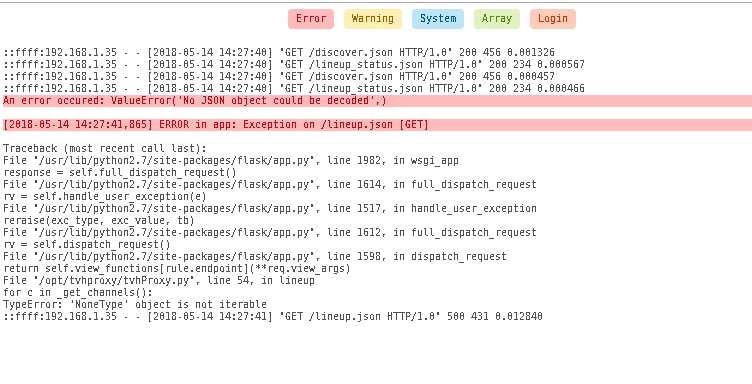
Task: Toggle the Warning log filter
Action: (373, 19)
